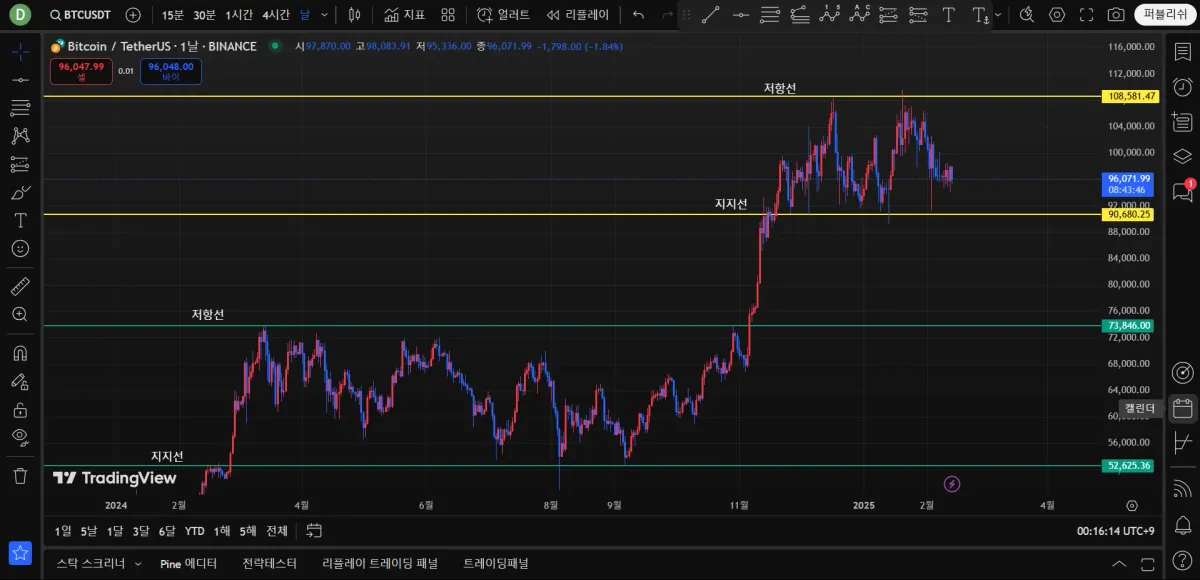Select the crosshair cursor tool
The image size is (1200, 580).
pos(20,51)
